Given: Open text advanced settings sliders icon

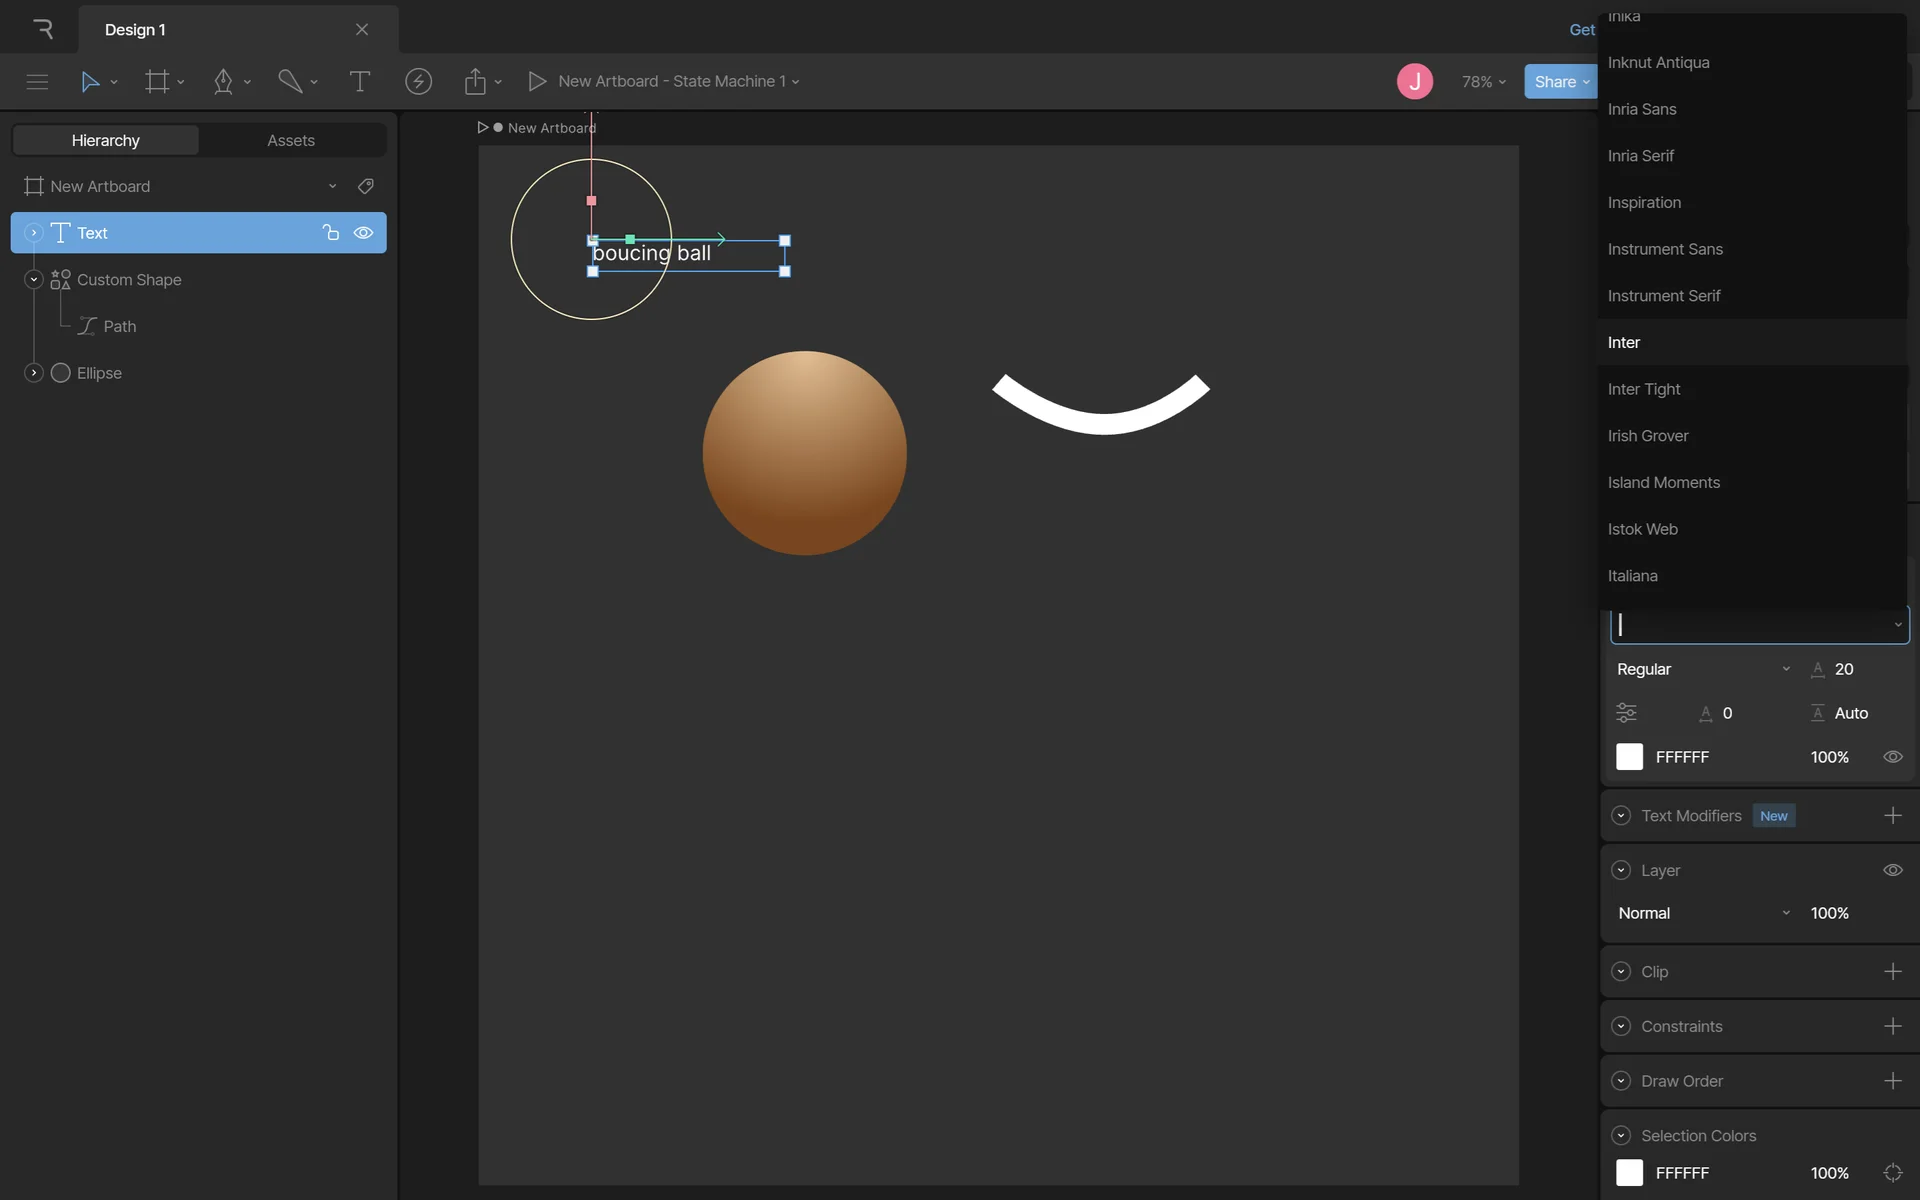Looking at the screenshot, I should 1626,713.
